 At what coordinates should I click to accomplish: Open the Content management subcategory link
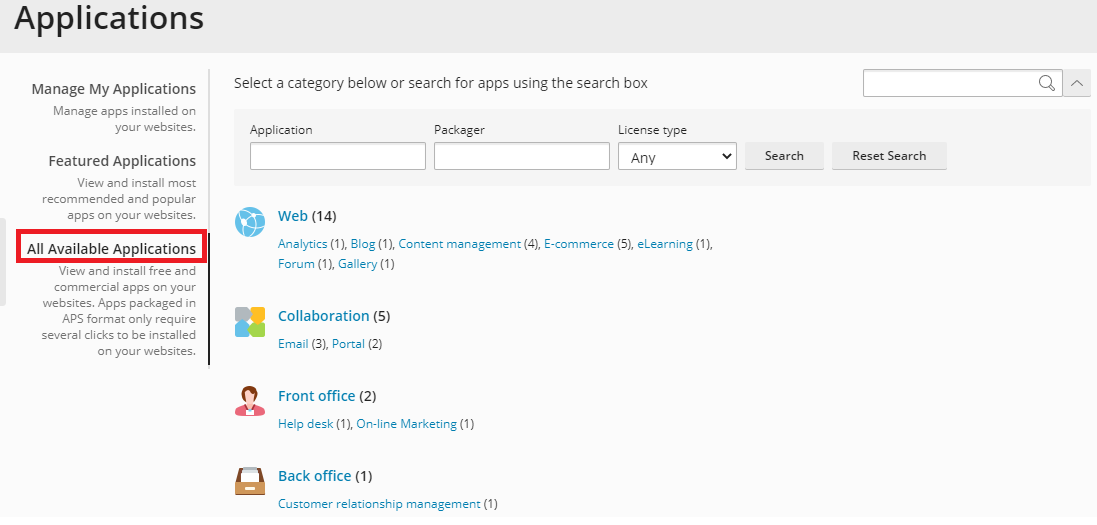pyautogui.click(x=460, y=244)
